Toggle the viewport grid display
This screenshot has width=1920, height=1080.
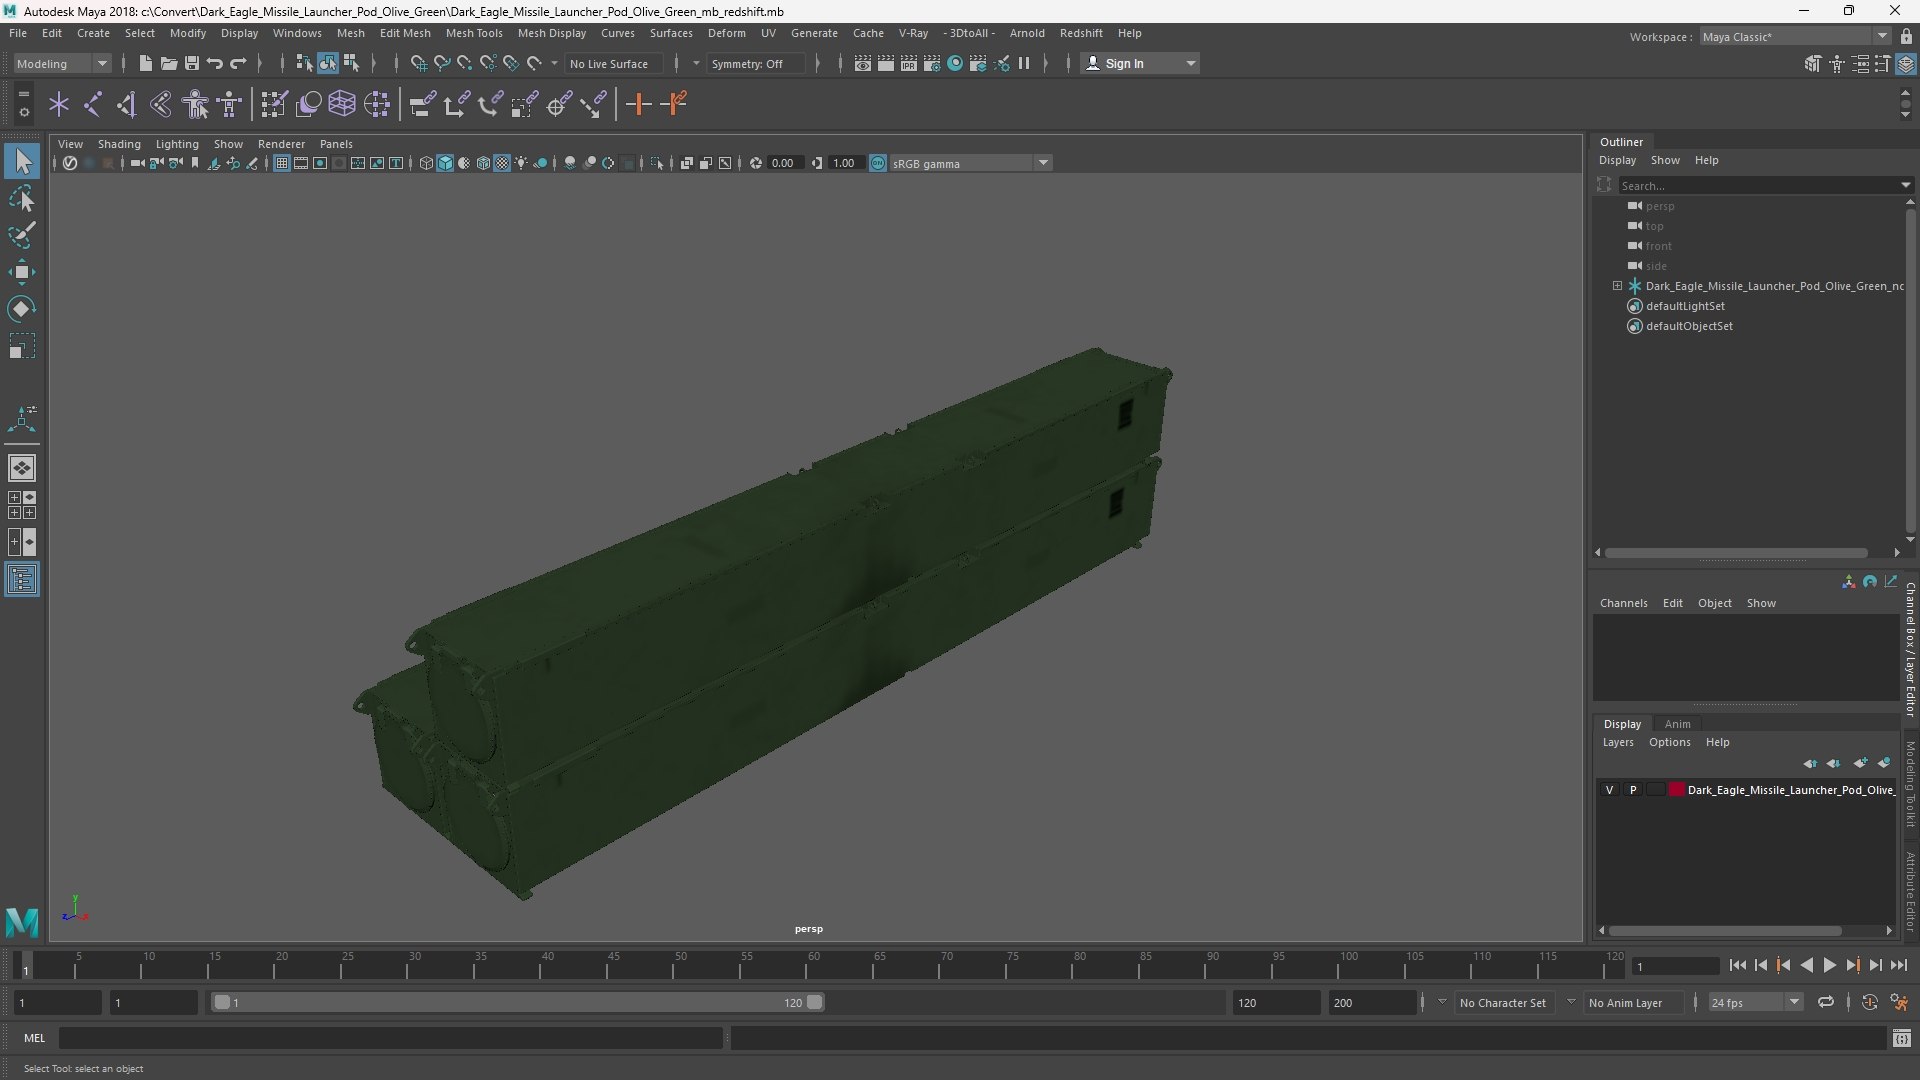[x=282, y=163]
